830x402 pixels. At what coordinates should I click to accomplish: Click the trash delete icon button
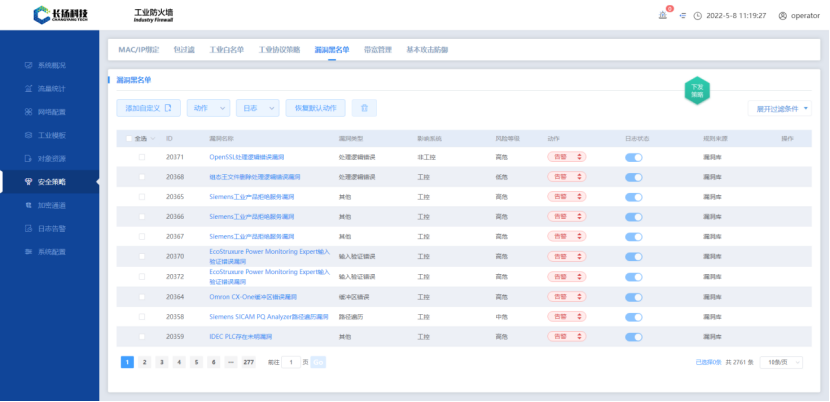click(364, 108)
